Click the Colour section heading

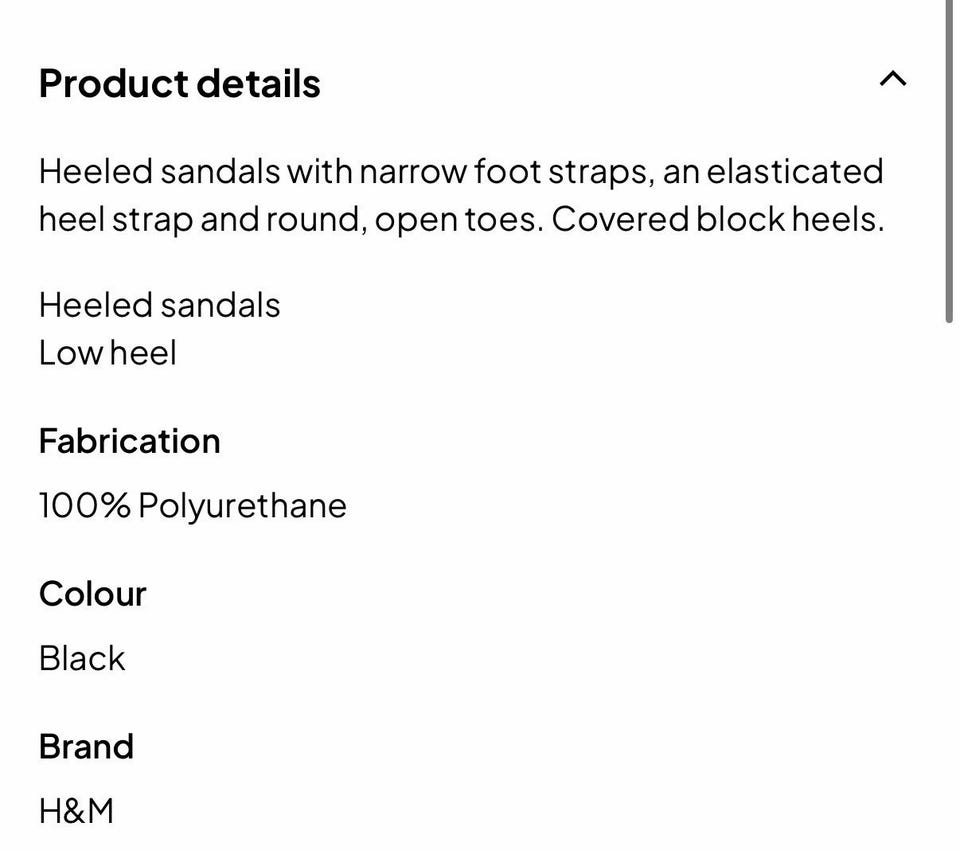93,594
